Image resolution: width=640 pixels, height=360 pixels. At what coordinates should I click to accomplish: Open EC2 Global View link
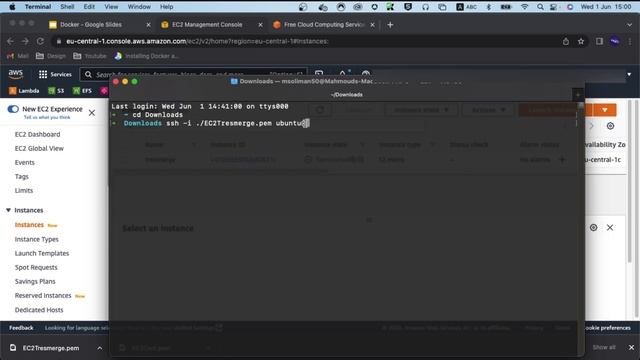click(39, 149)
